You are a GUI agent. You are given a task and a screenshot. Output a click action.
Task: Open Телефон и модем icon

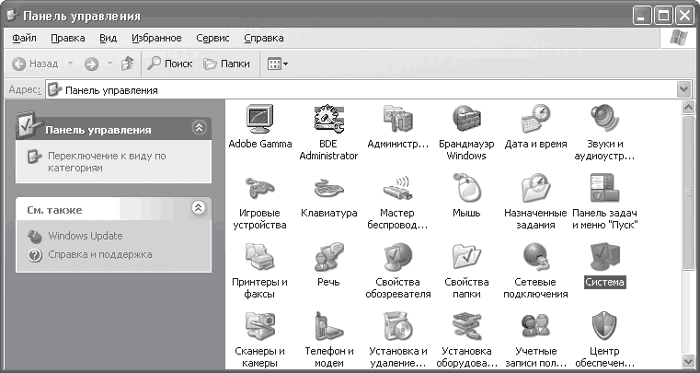[x=329, y=326]
